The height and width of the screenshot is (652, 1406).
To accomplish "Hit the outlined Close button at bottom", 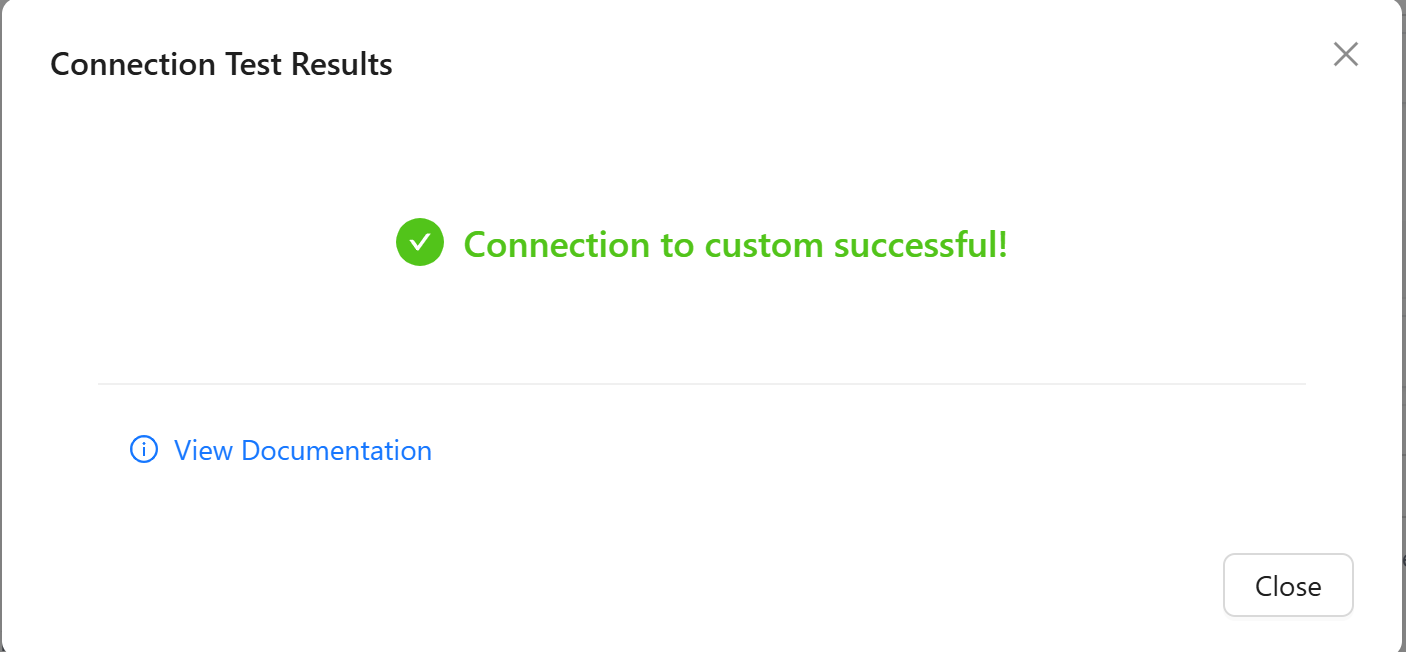I will [1288, 586].
